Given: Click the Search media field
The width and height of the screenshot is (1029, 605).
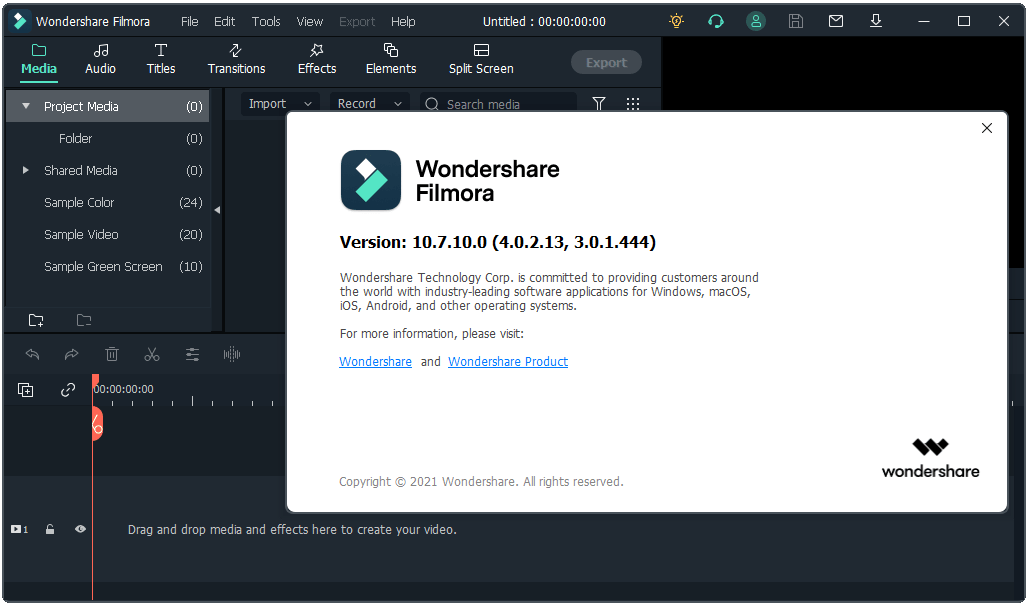Looking at the screenshot, I should (x=498, y=104).
